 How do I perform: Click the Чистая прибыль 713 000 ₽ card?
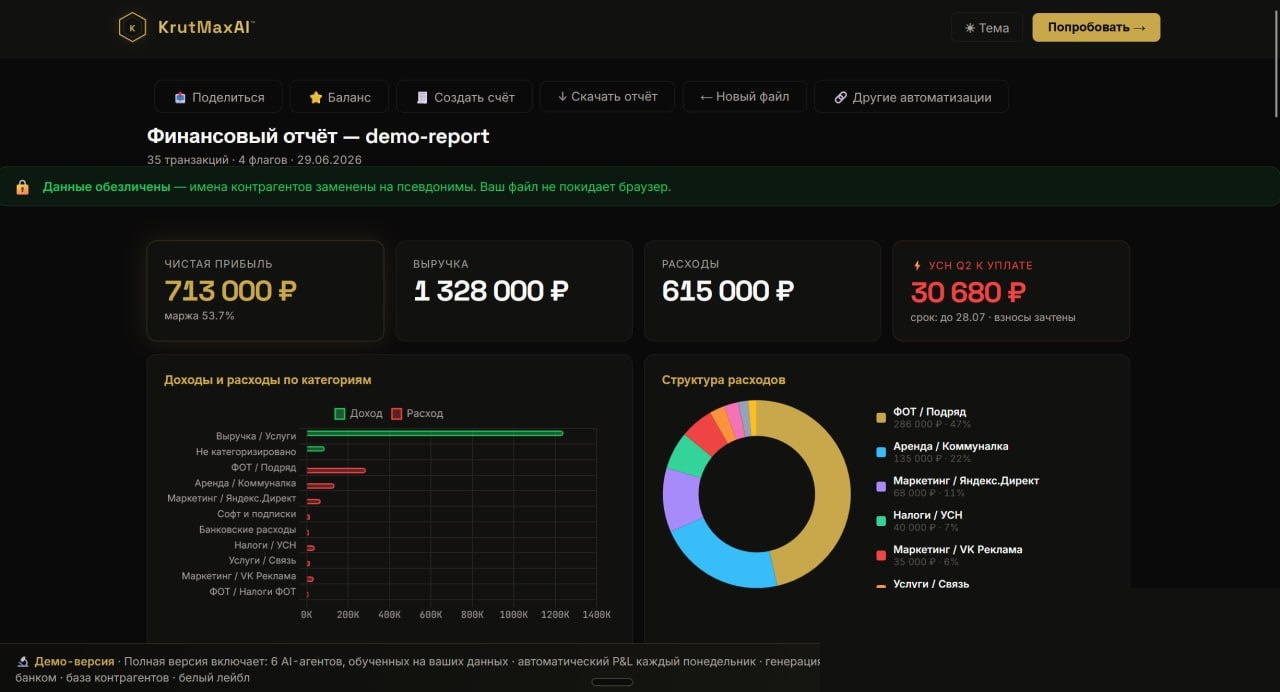tap(265, 291)
